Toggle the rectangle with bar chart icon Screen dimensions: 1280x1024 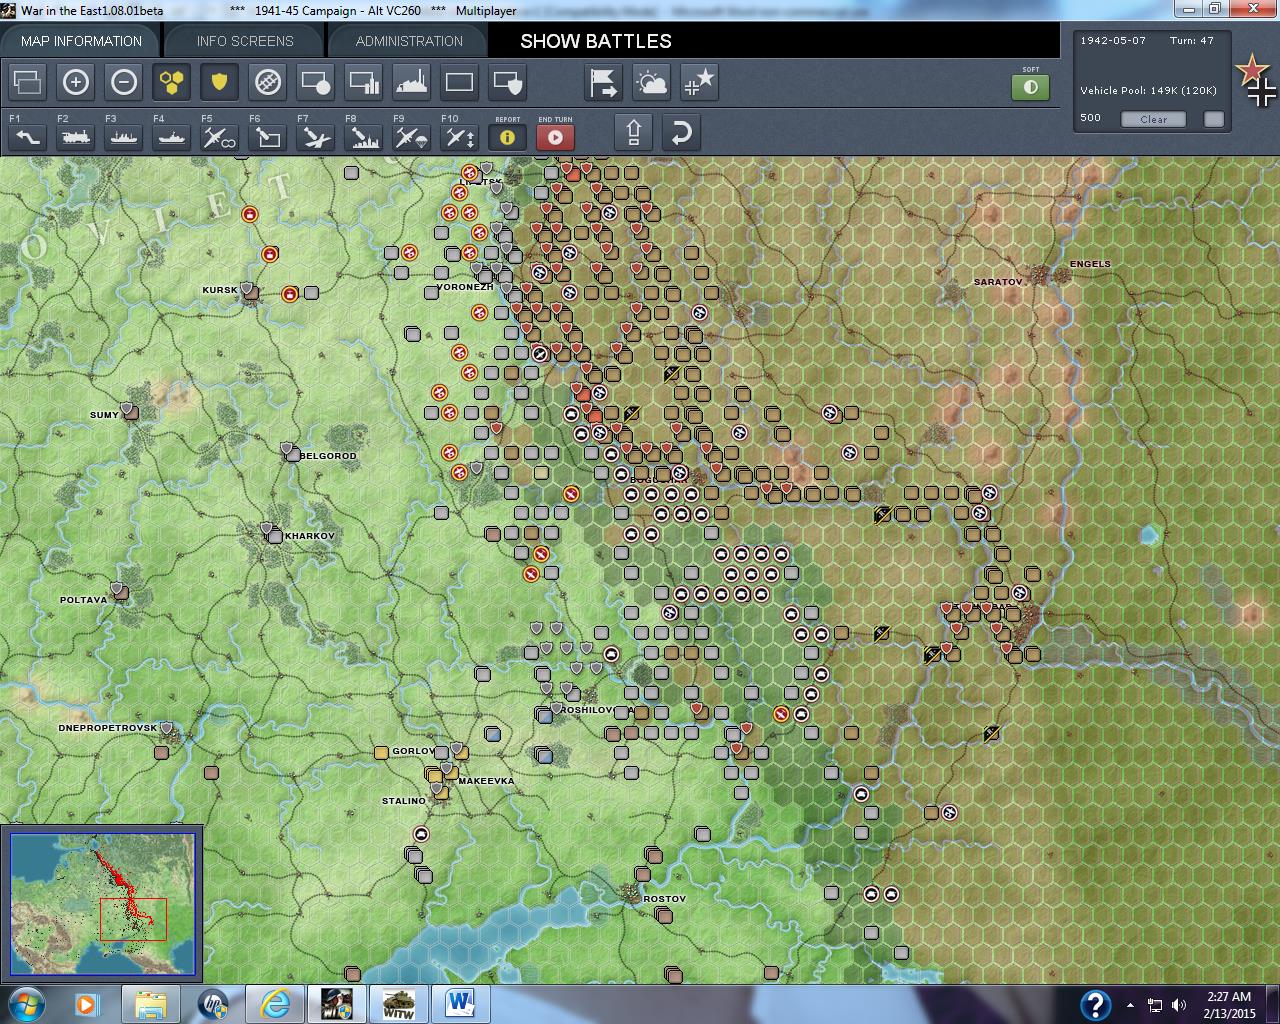(x=364, y=82)
